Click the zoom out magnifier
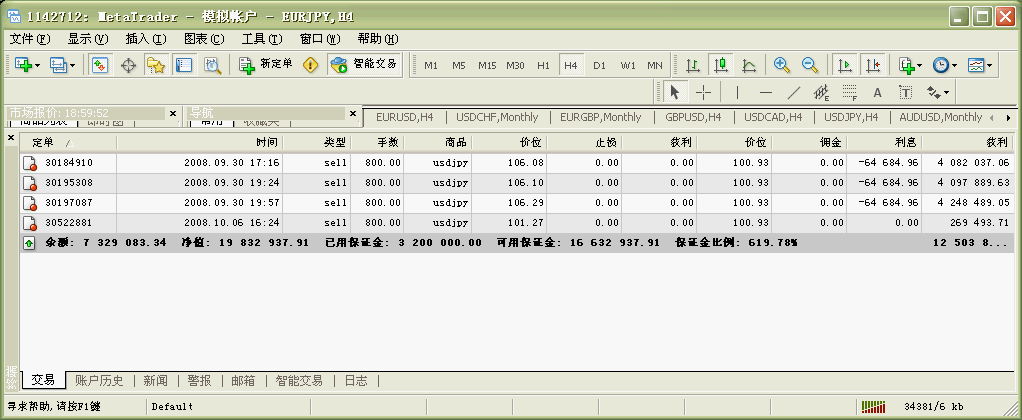 (810, 65)
